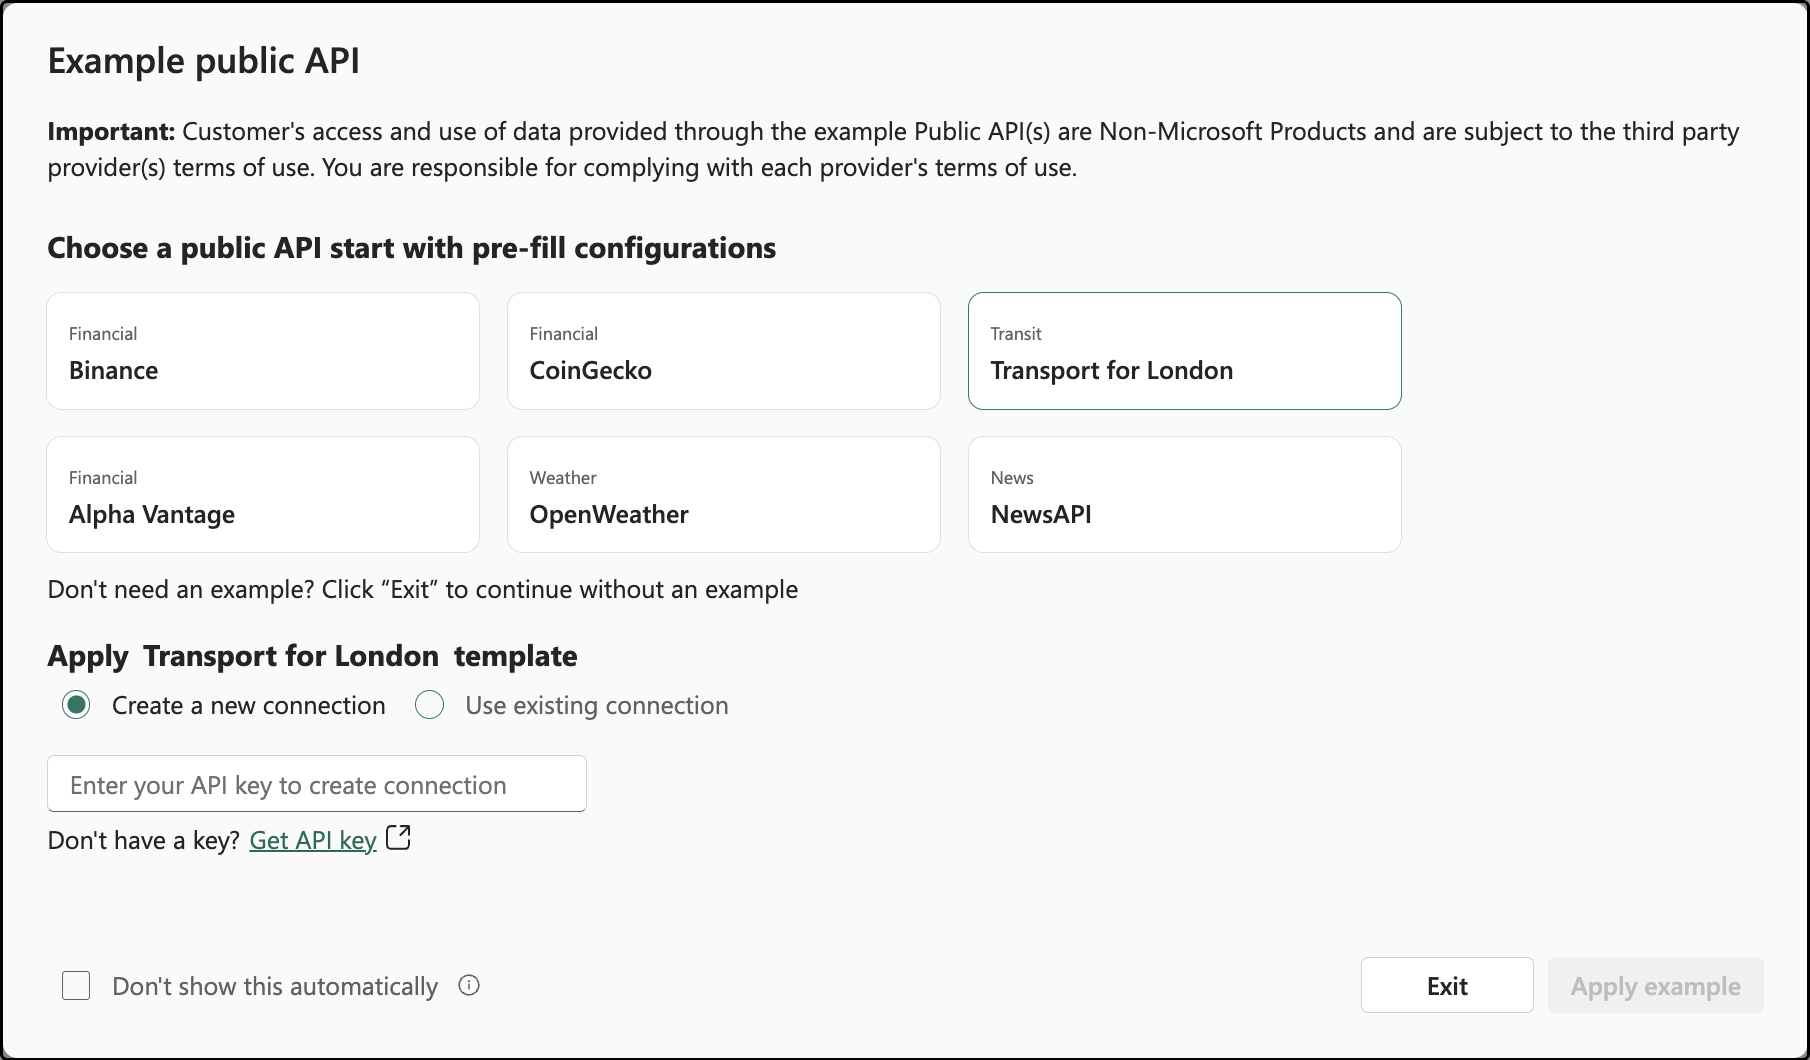Pick the NewsAPI news card

coord(1184,495)
